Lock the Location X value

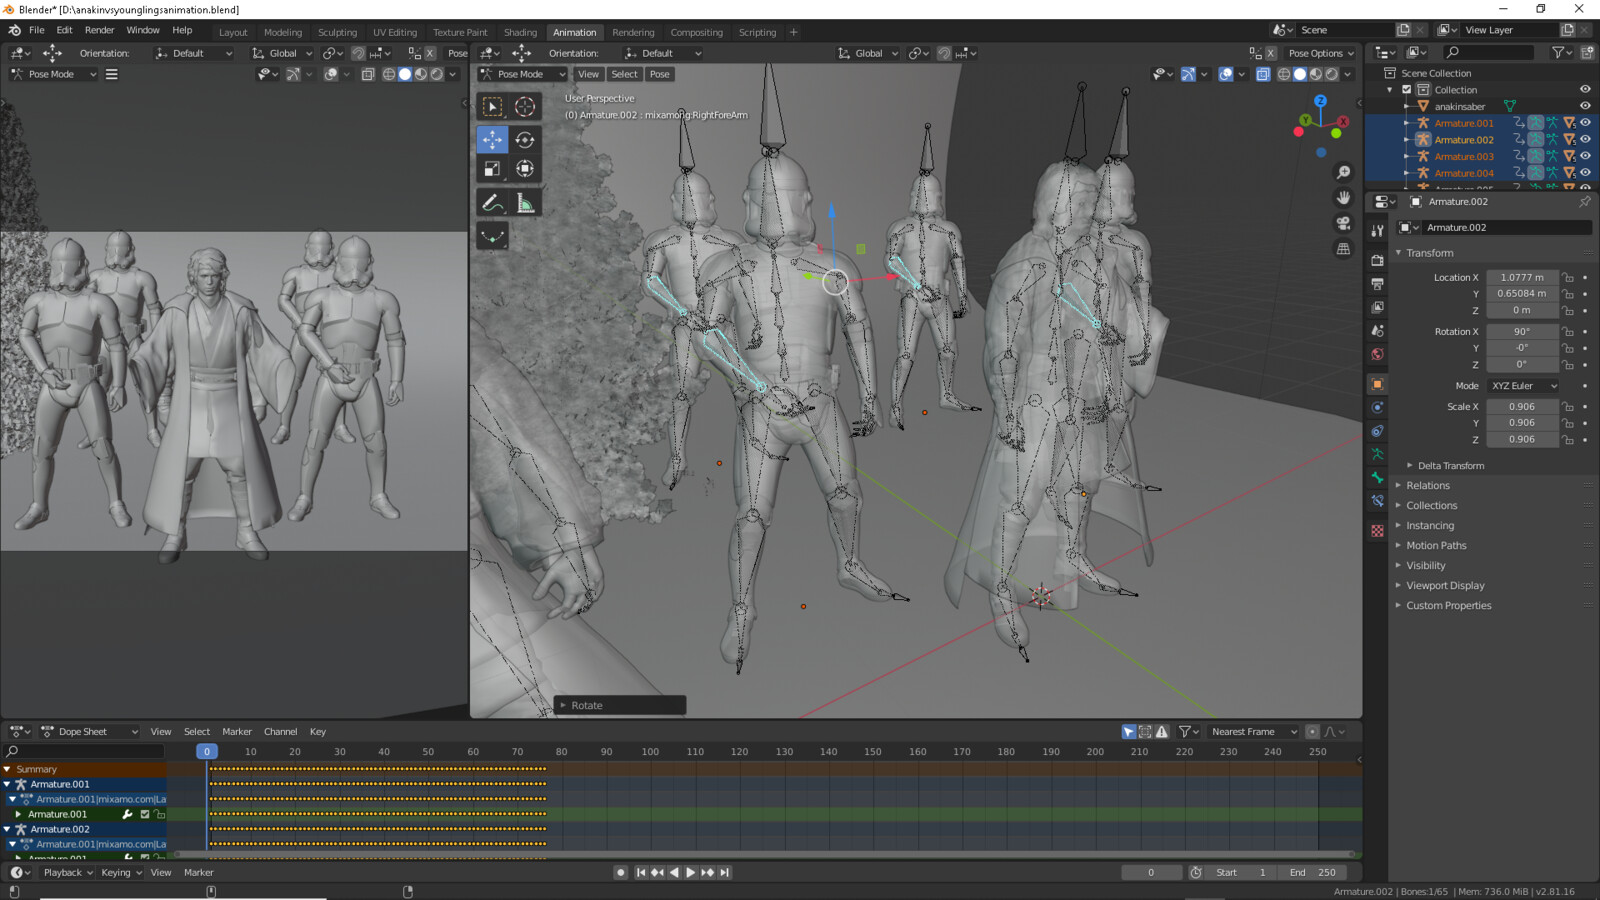click(x=1568, y=277)
